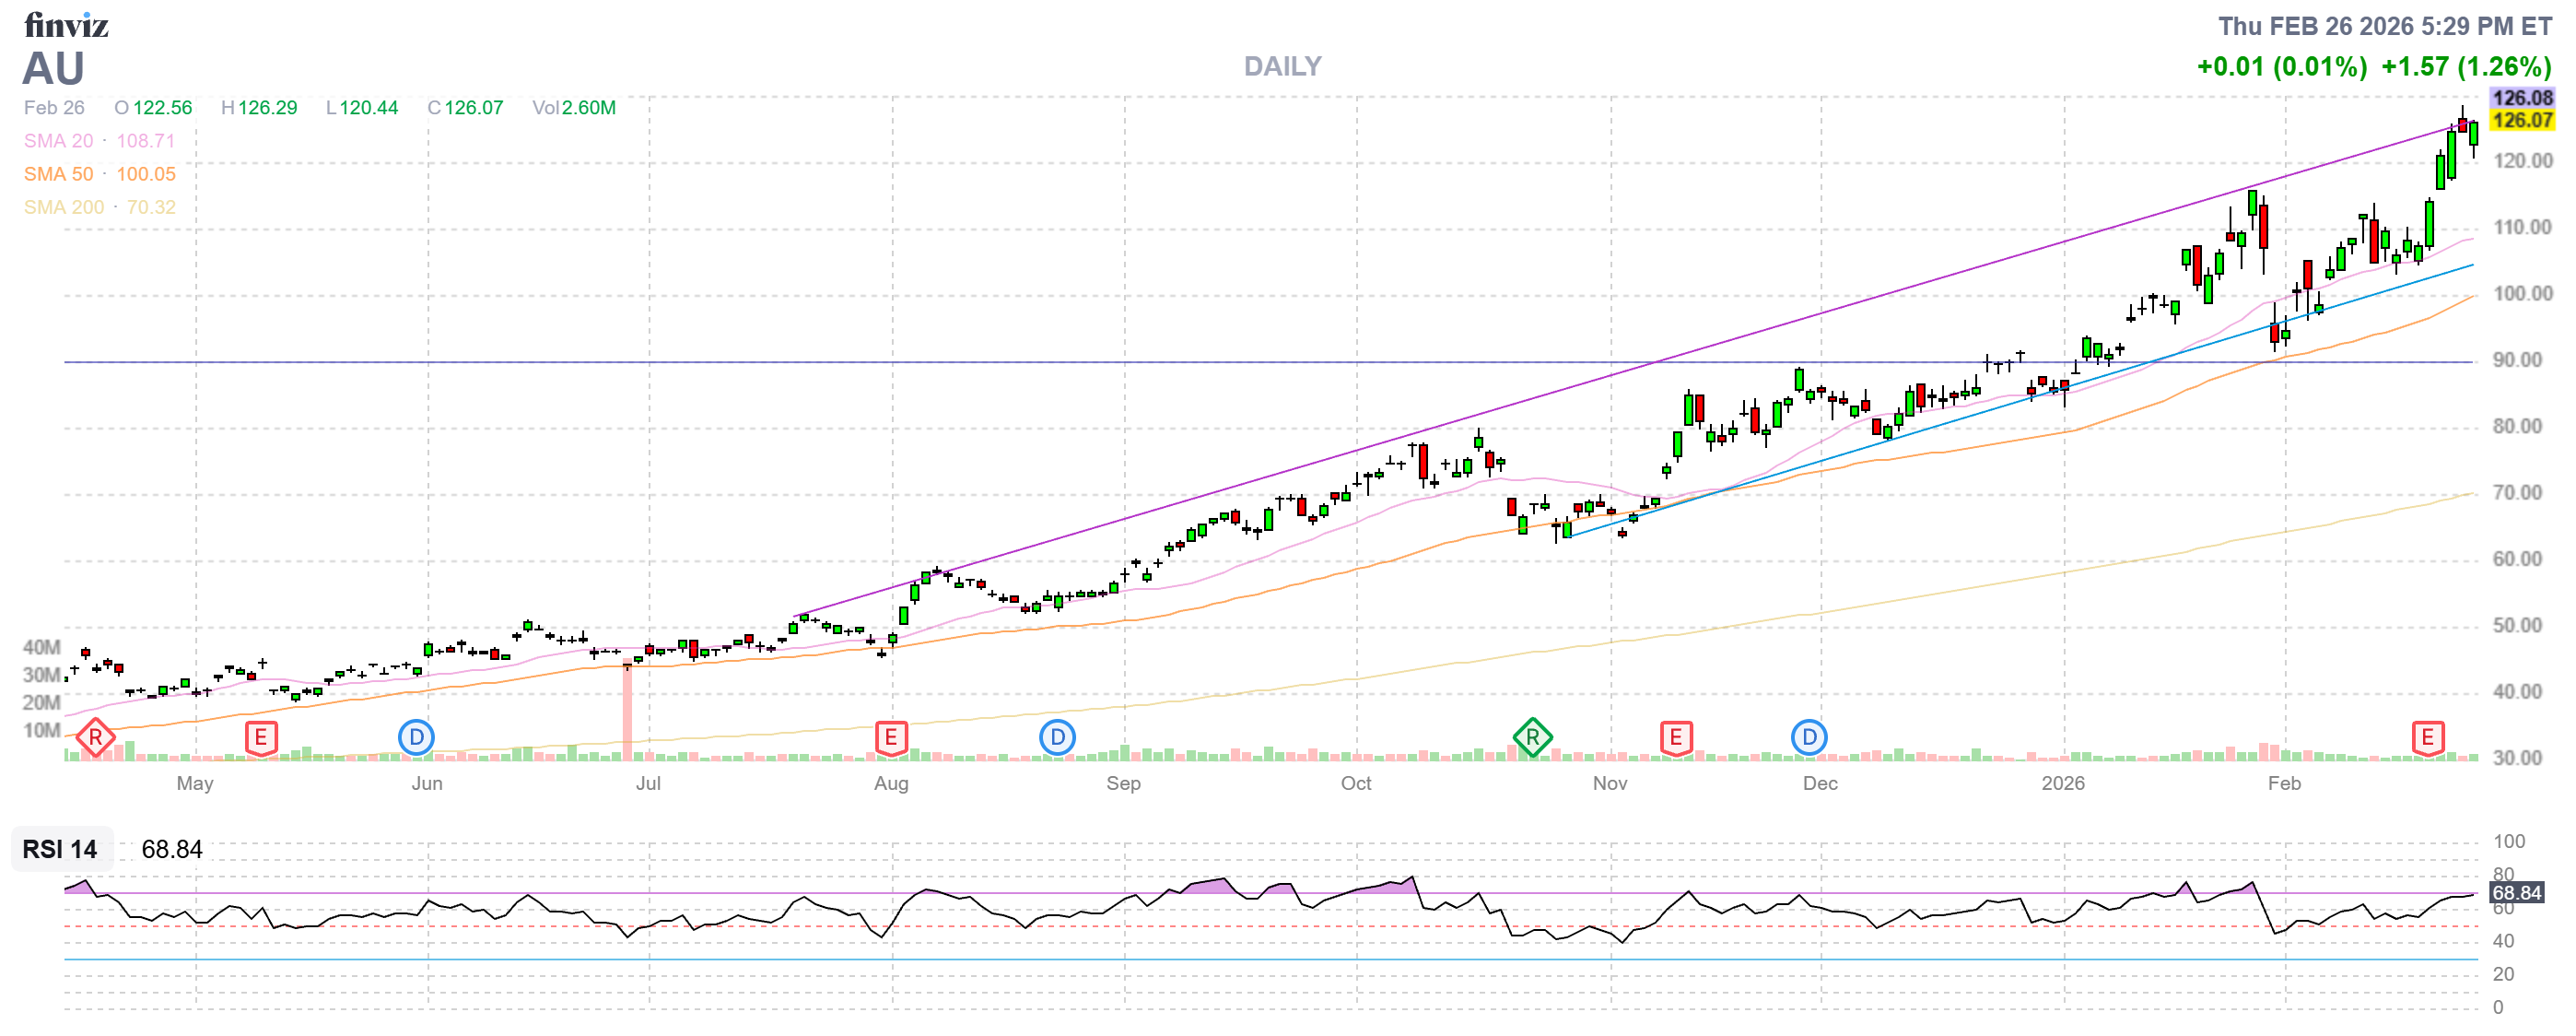Open the dividend D marker before September

pos(1057,739)
